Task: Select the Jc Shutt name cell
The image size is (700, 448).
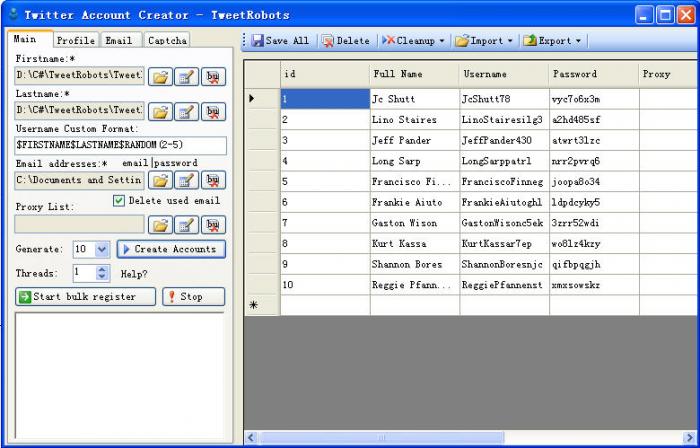Action: pyautogui.click(x=415, y=99)
